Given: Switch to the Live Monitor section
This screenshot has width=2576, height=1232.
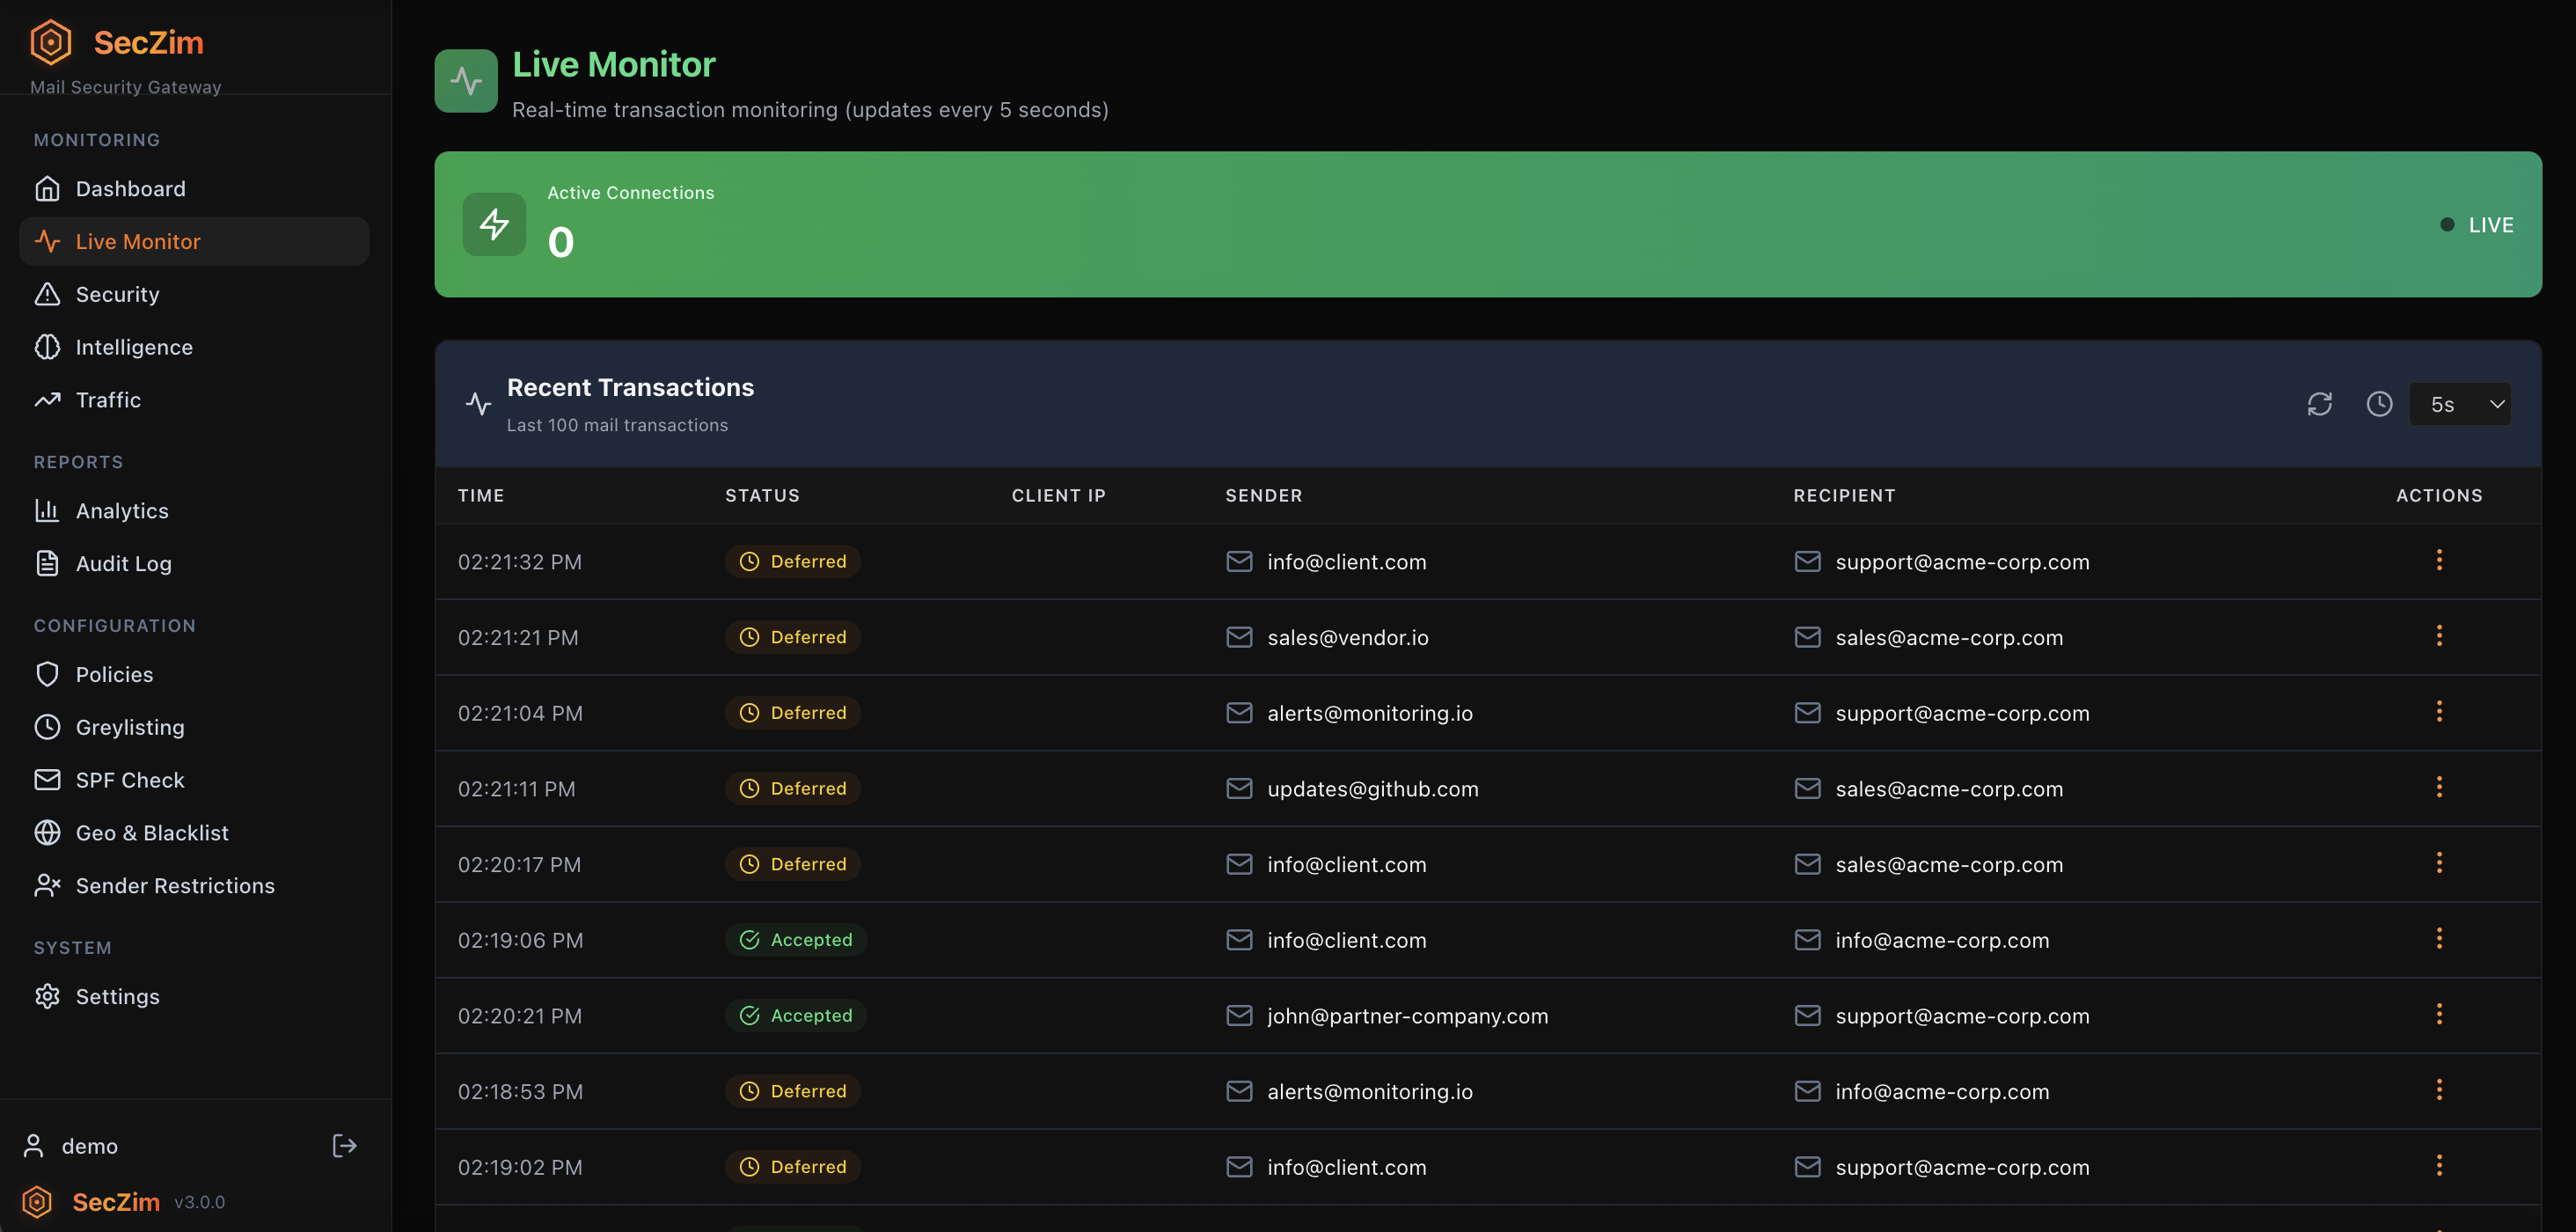Looking at the screenshot, I should 137,241.
